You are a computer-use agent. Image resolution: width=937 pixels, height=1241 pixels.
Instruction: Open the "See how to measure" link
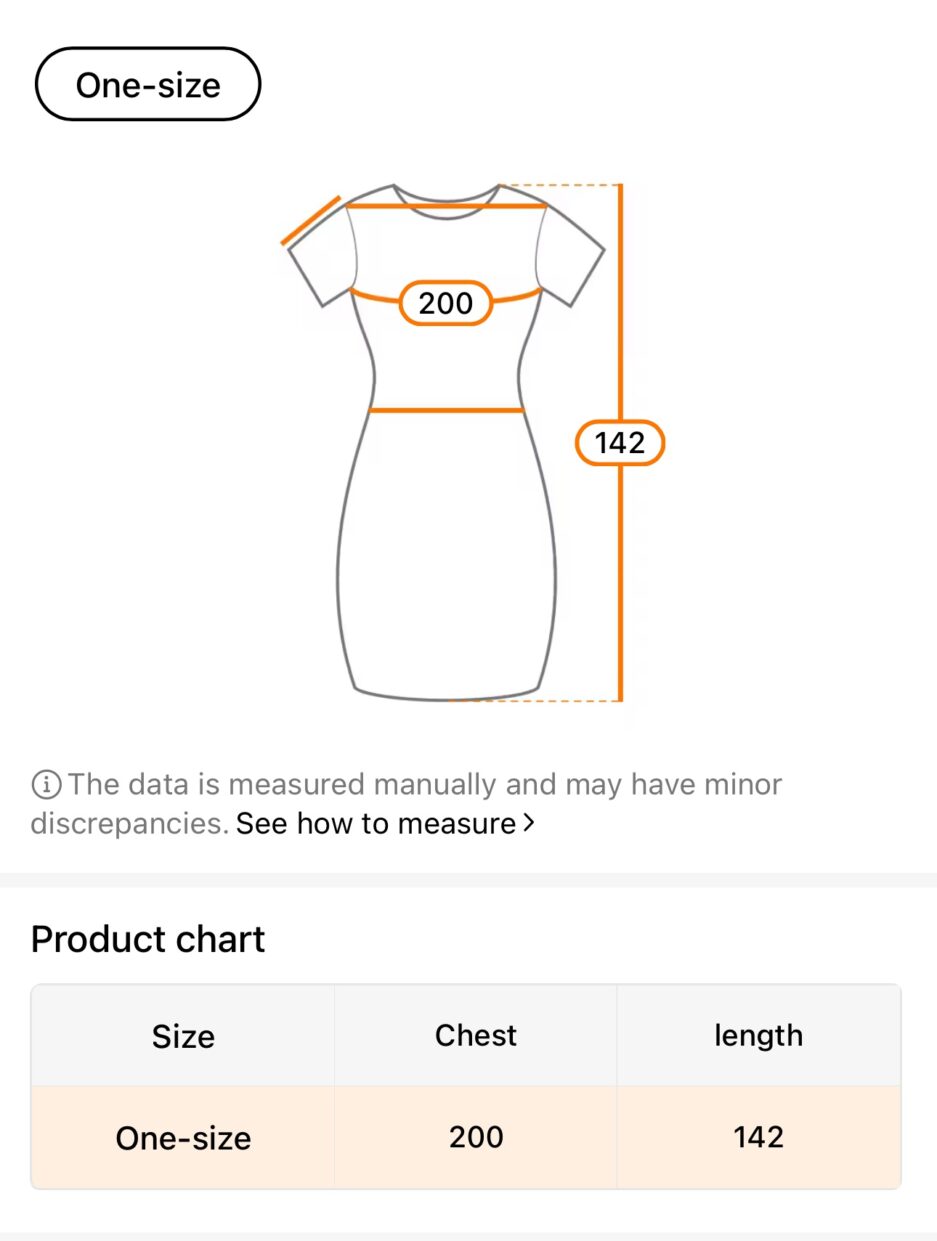[x=375, y=824]
